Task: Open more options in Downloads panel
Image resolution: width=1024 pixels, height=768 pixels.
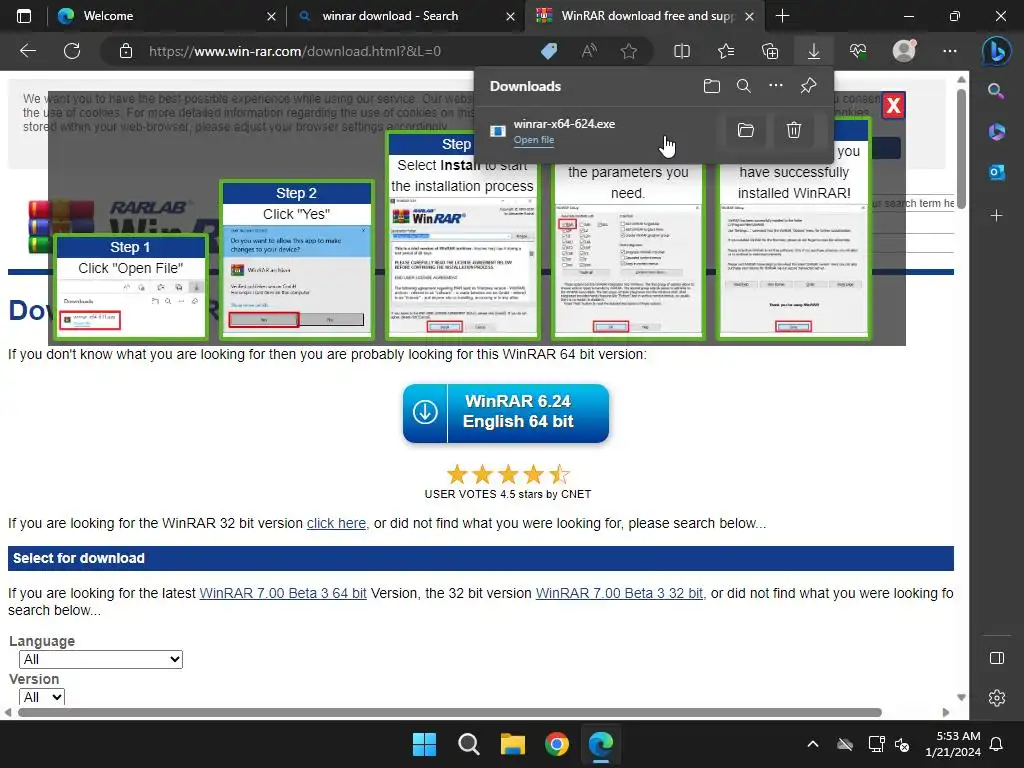Action: point(775,86)
